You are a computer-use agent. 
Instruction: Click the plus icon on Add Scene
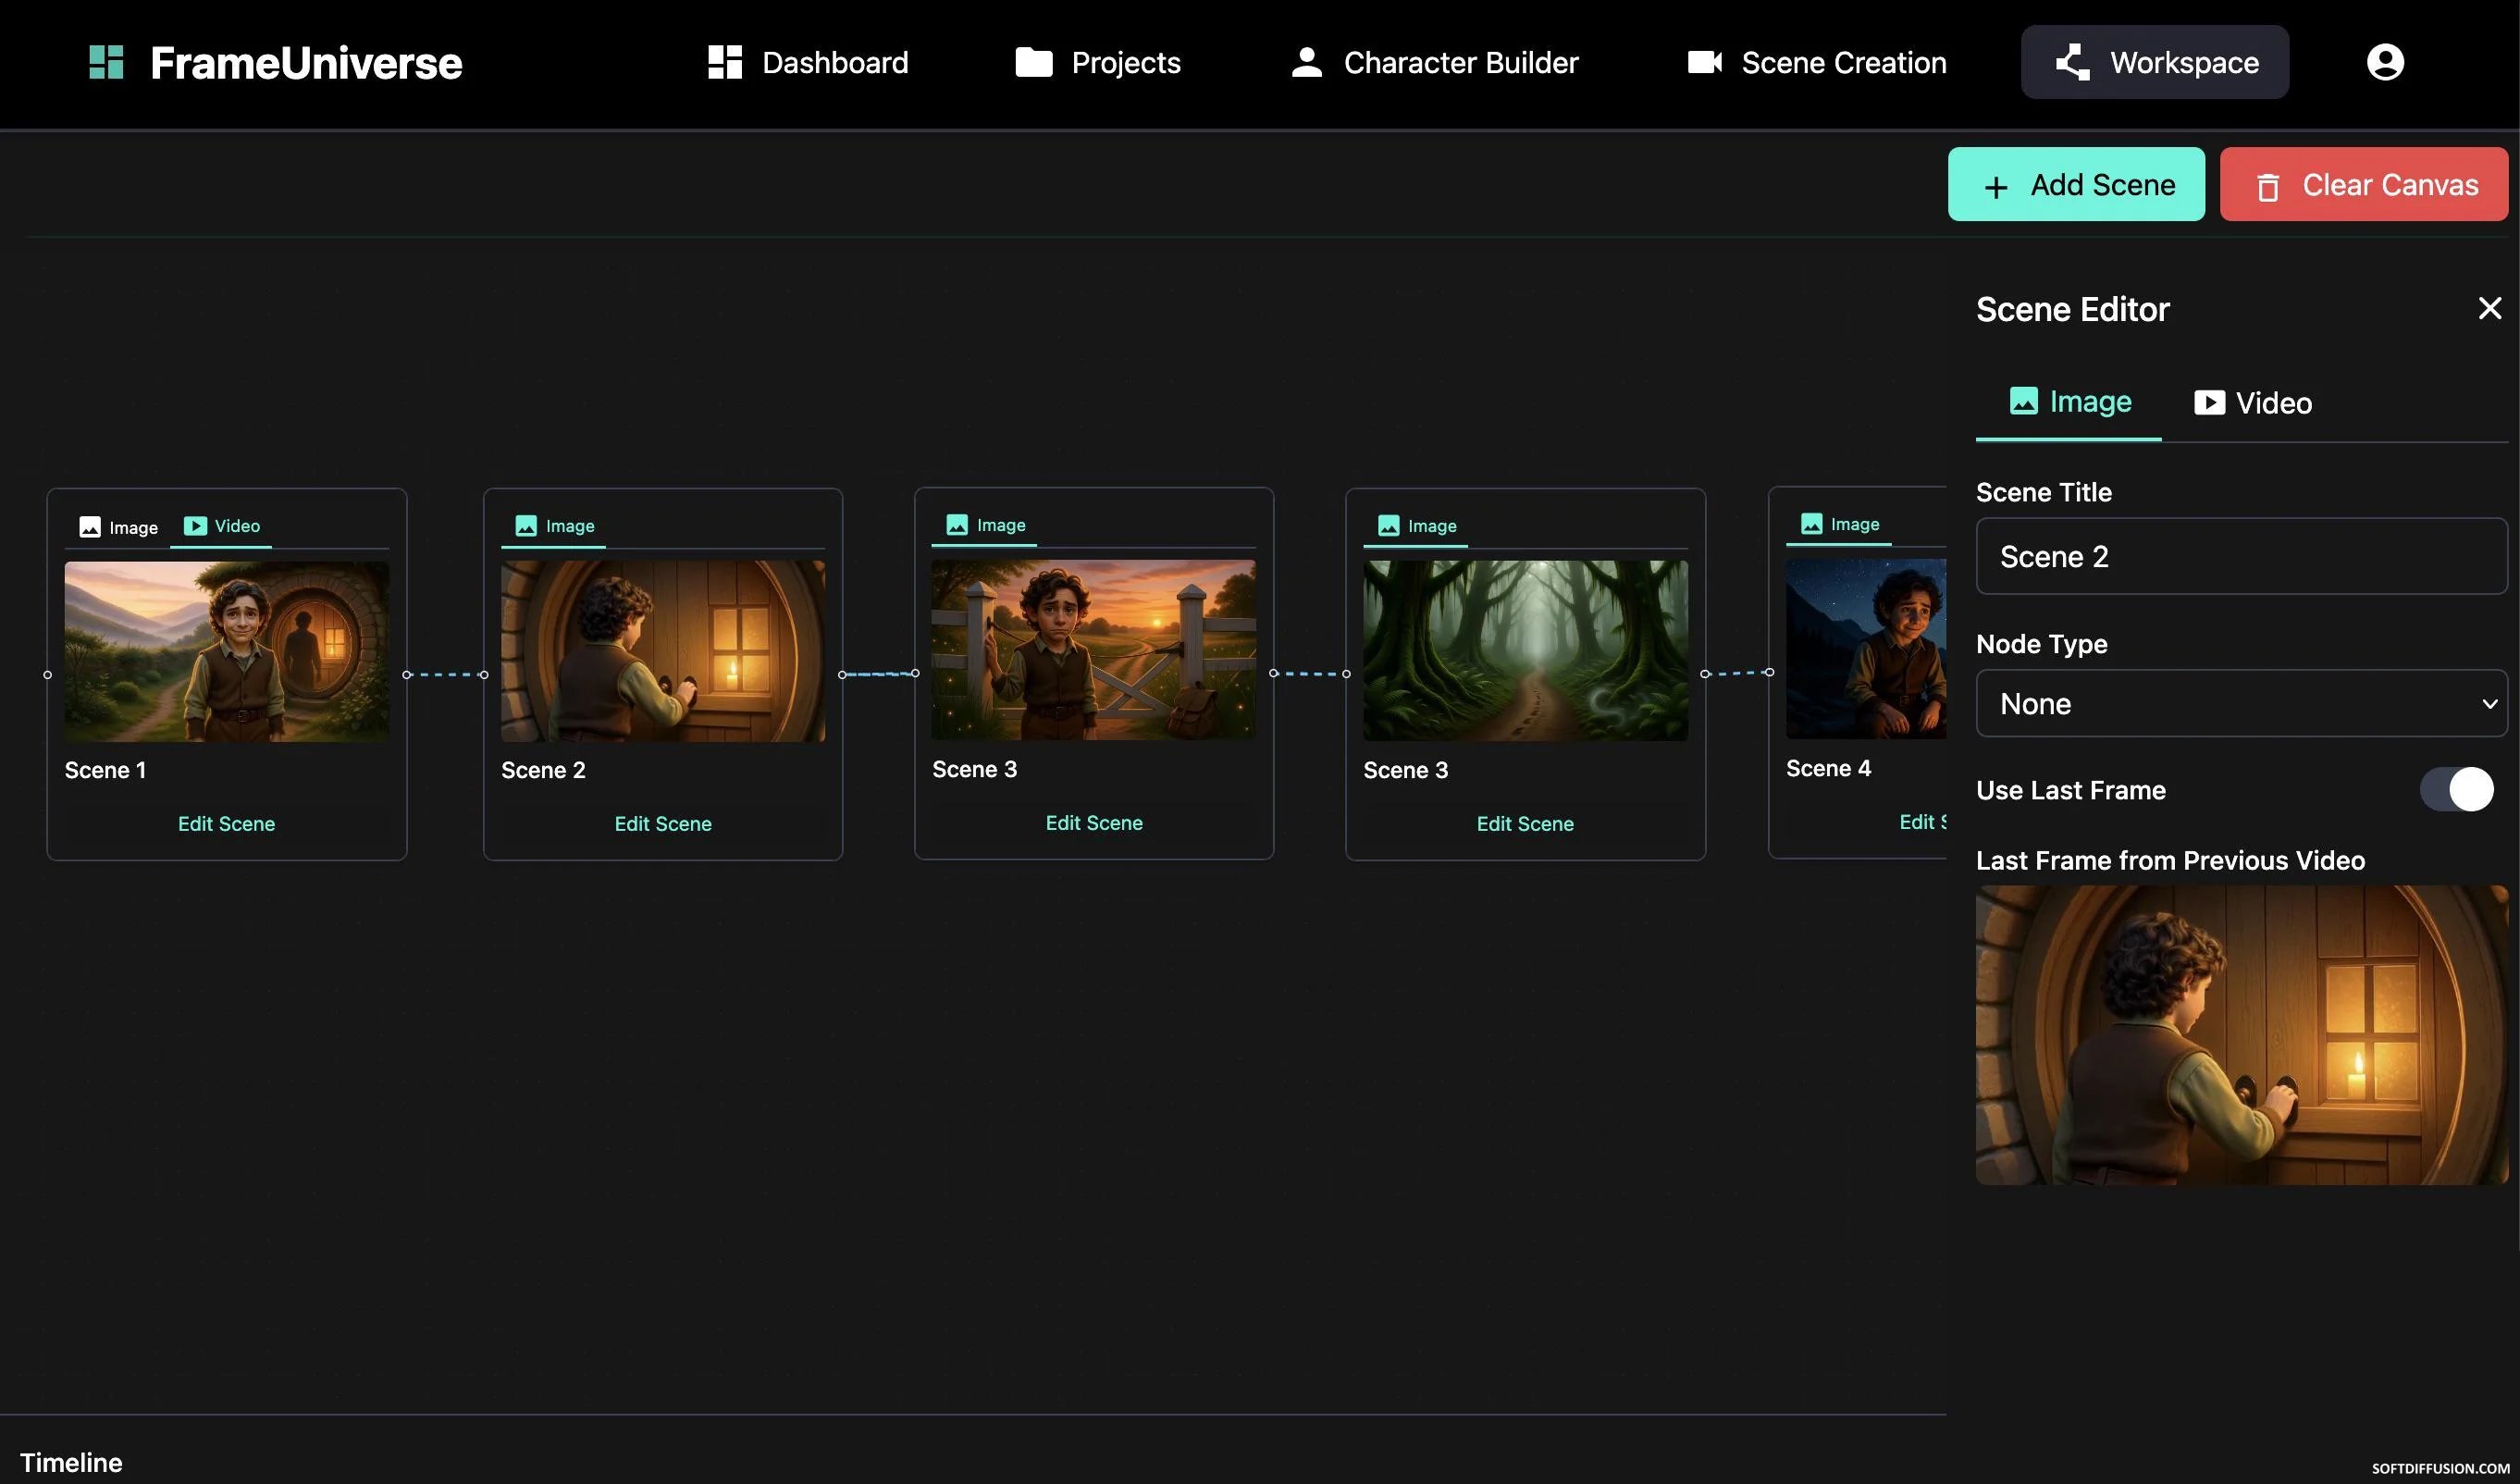(1996, 187)
